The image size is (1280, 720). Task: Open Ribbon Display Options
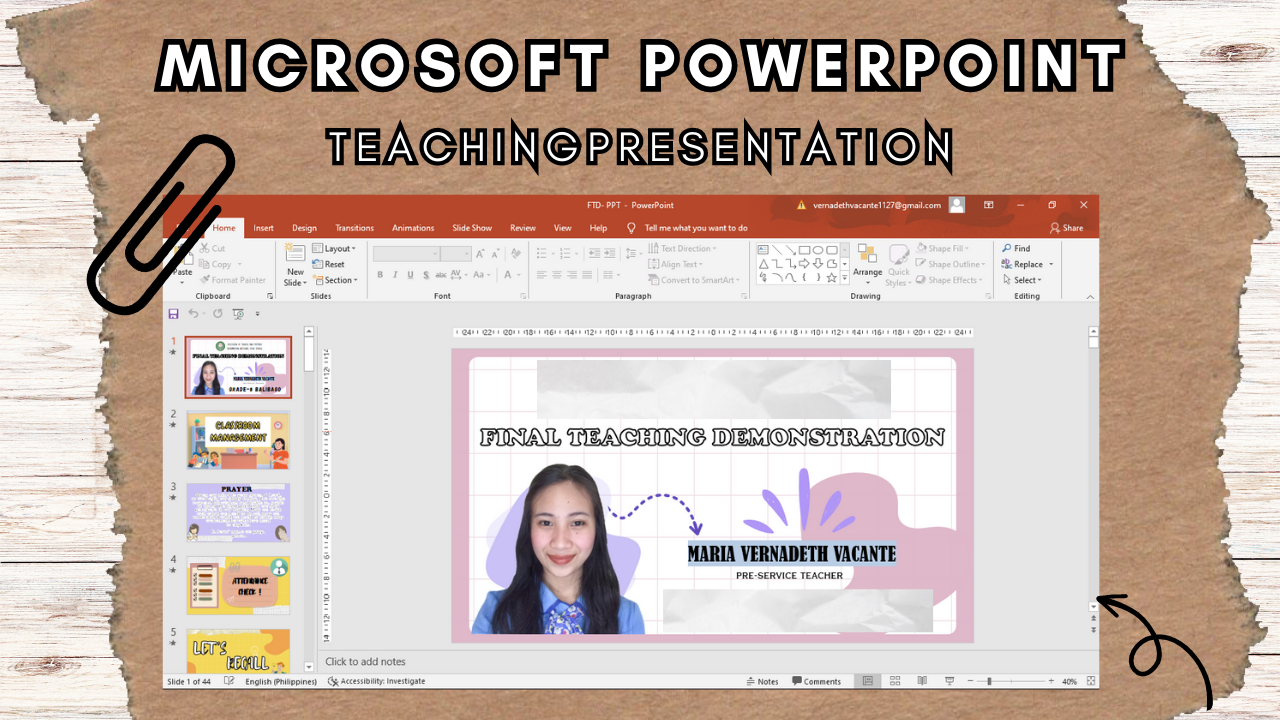point(988,205)
